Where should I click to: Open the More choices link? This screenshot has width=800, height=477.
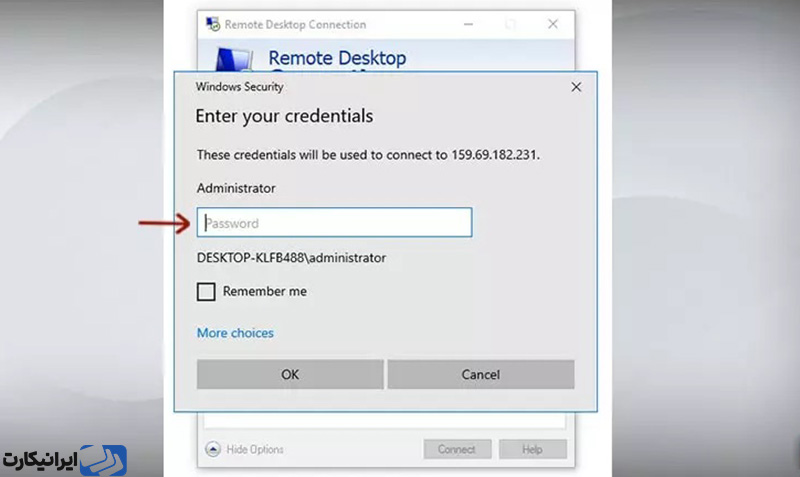click(235, 333)
